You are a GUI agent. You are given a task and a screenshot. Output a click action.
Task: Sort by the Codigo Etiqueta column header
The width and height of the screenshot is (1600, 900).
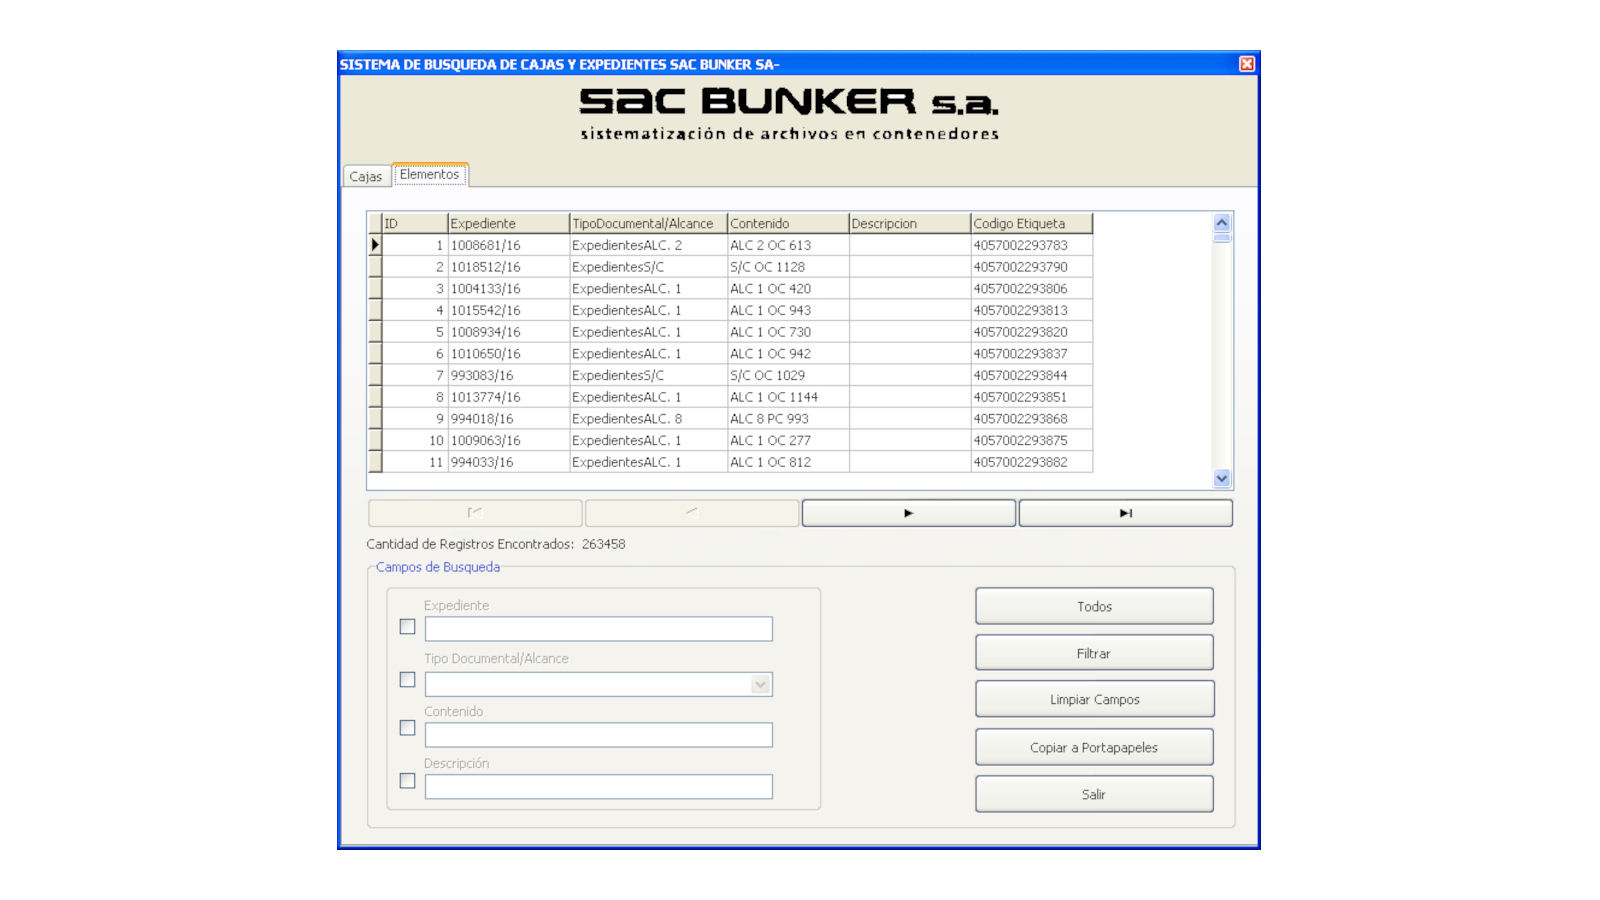(x=1030, y=224)
